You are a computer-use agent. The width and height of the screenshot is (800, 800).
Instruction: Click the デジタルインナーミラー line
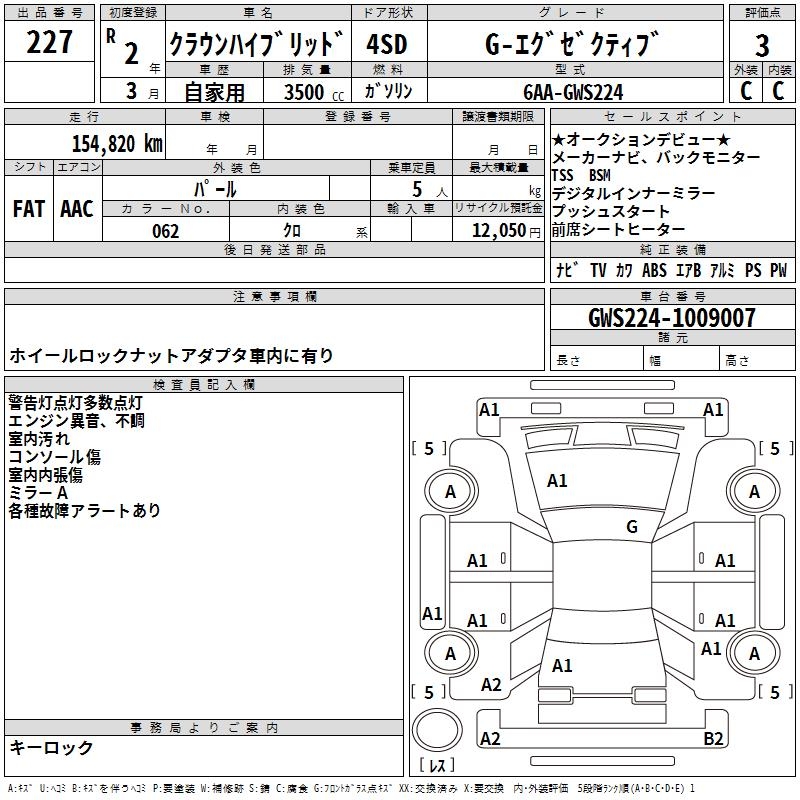633,193
